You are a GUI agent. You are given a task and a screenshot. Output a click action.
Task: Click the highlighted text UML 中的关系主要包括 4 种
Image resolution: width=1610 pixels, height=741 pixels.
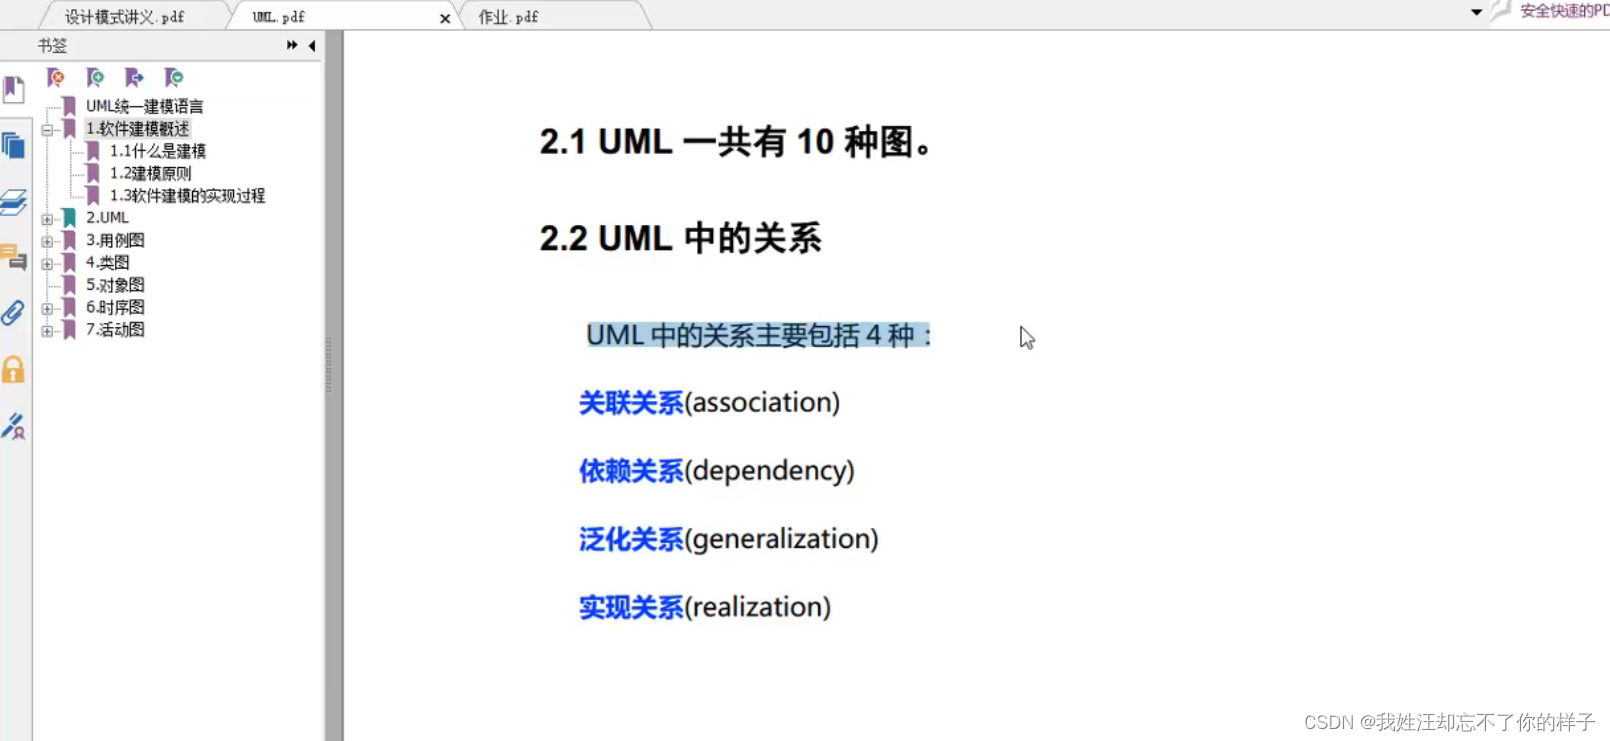(x=759, y=335)
